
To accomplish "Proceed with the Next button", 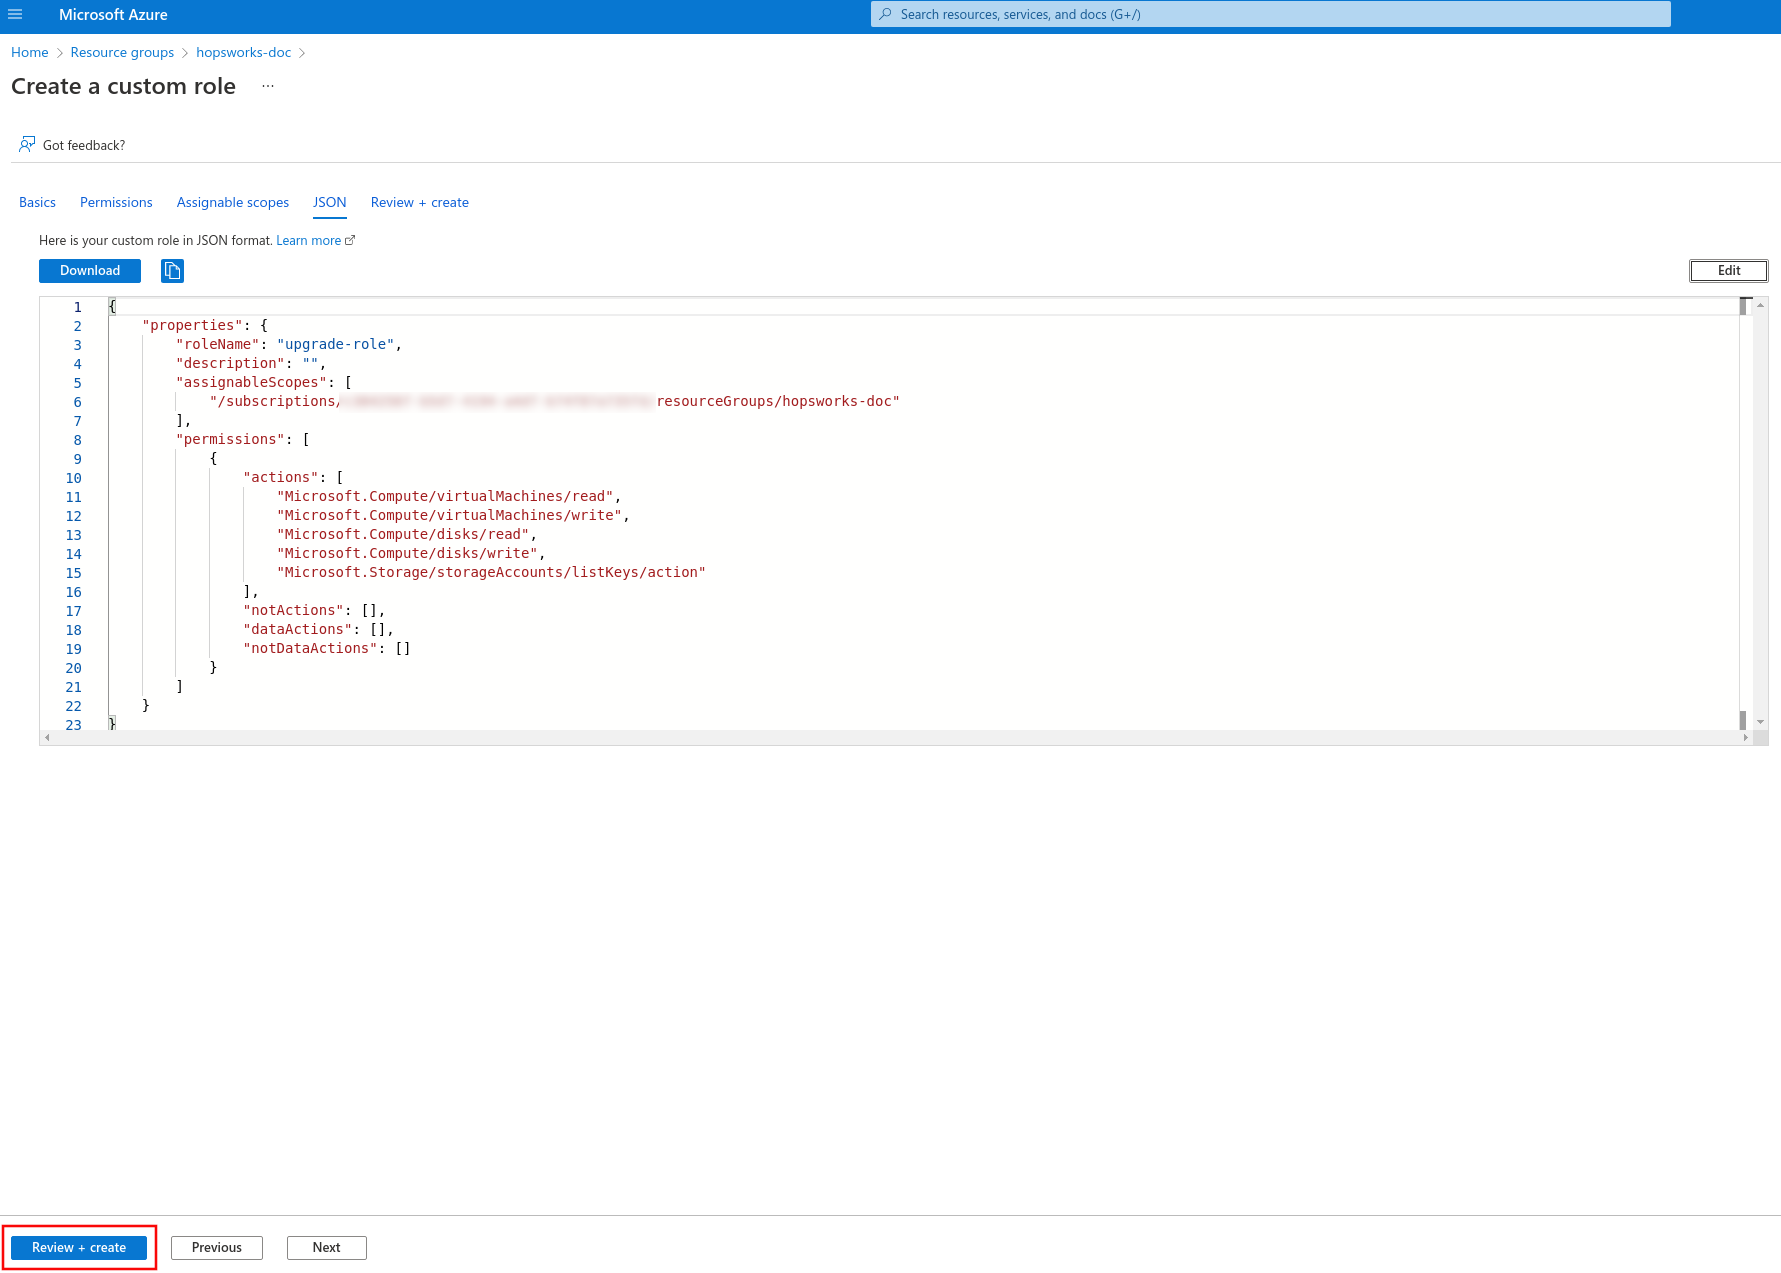I will 327,1248.
